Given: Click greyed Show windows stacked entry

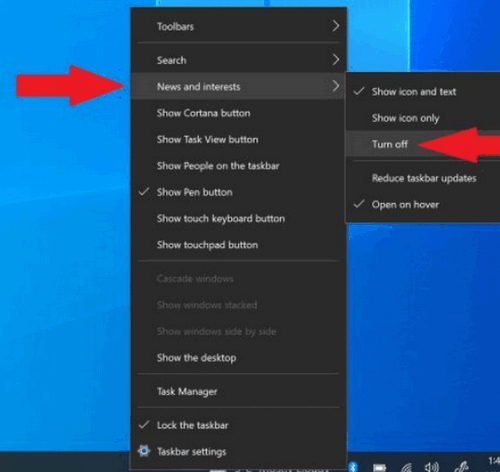Looking at the screenshot, I should click(x=238, y=305).
